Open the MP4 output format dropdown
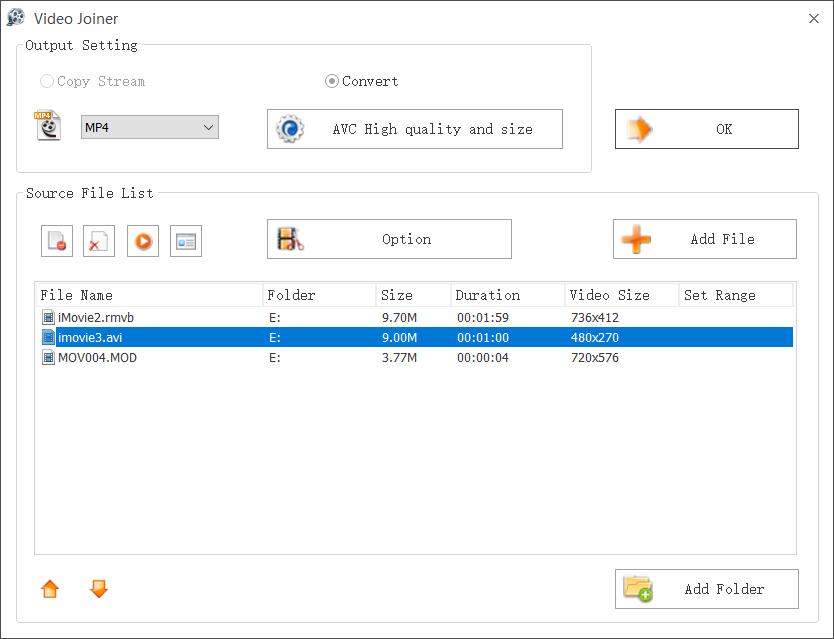This screenshot has height=639, width=834. point(150,127)
